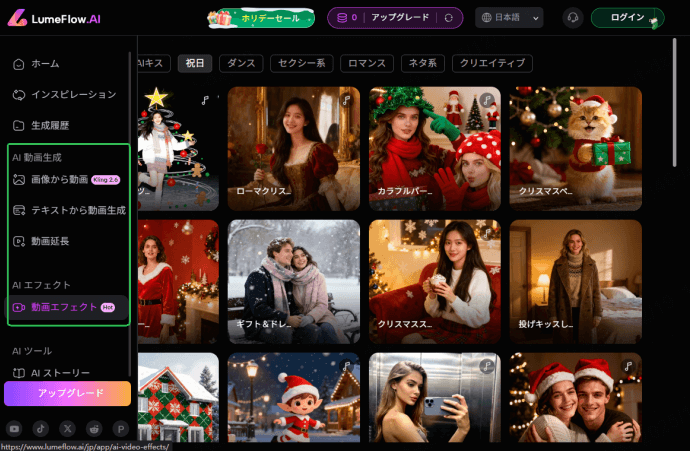This screenshot has height=451, width=690.
Task: Click the Pinterest social icon
Action: pyautogui.click(x=122, y=428)
